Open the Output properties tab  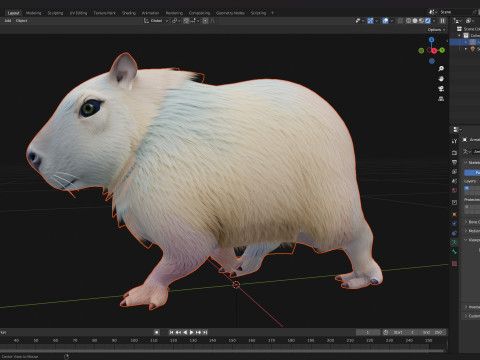click(454, 162)
